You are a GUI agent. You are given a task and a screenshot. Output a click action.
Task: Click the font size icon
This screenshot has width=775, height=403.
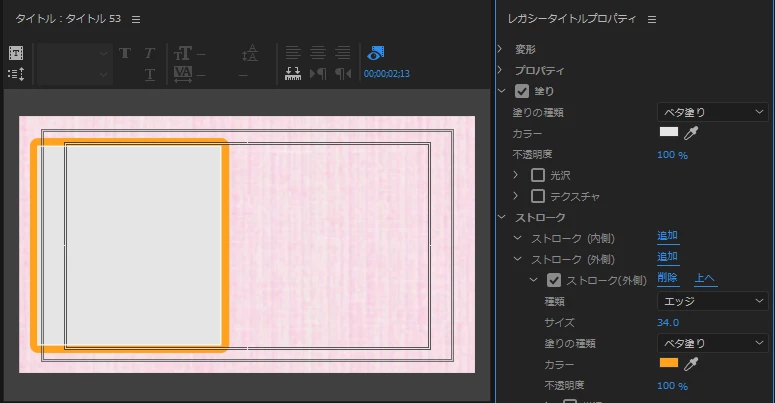point(183,53)
